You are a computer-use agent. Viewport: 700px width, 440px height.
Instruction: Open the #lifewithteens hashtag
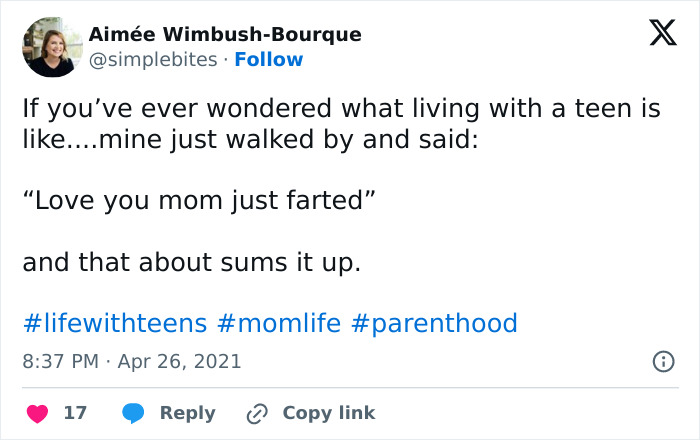115,323
